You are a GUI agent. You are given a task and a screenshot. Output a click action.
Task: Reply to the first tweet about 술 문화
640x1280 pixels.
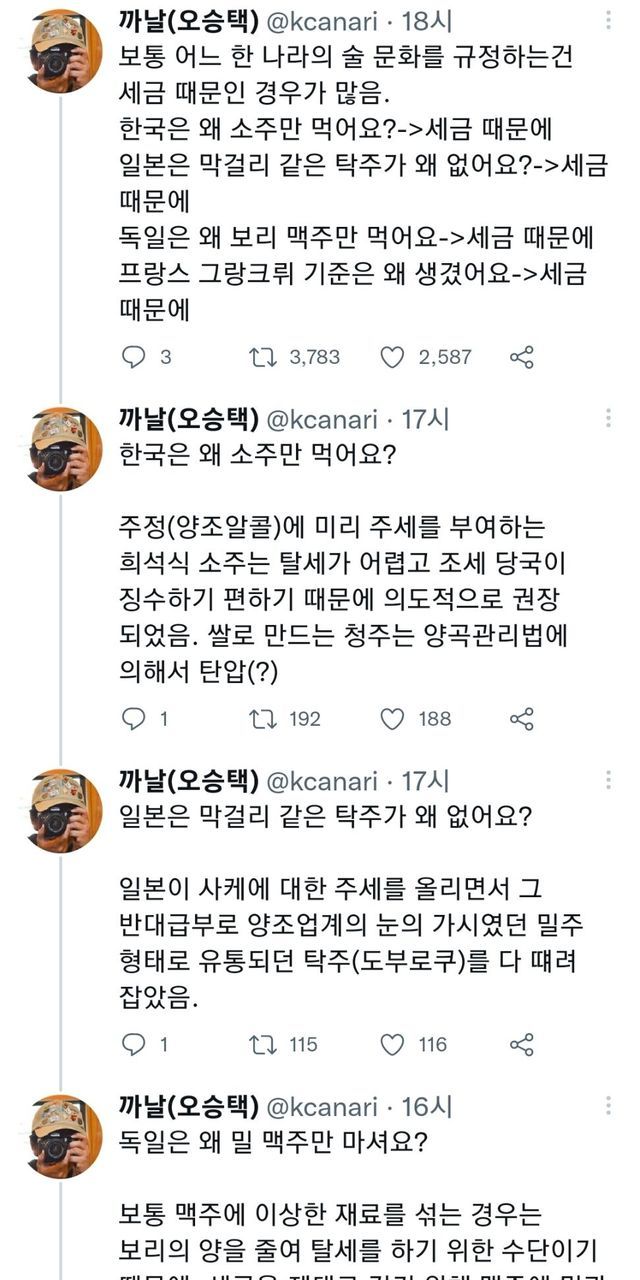pos(133,357)
